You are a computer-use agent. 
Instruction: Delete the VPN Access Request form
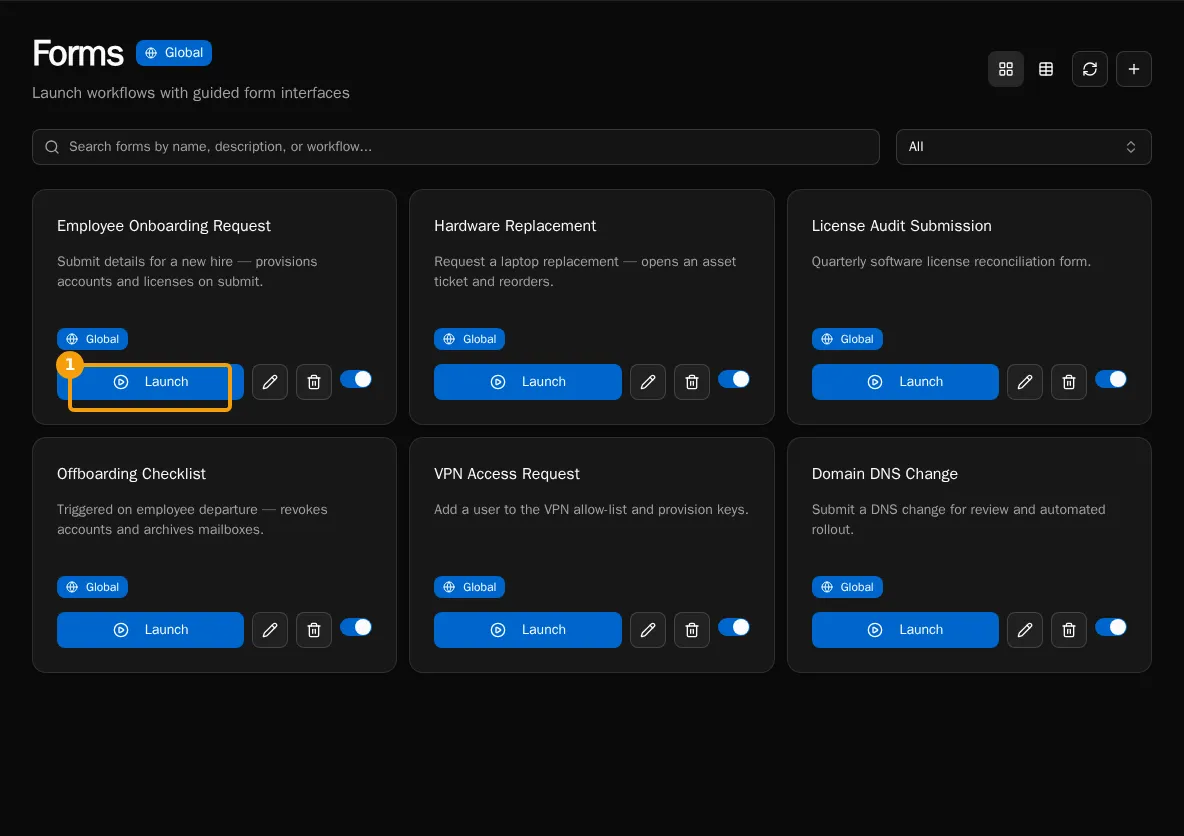pos(692,630)
